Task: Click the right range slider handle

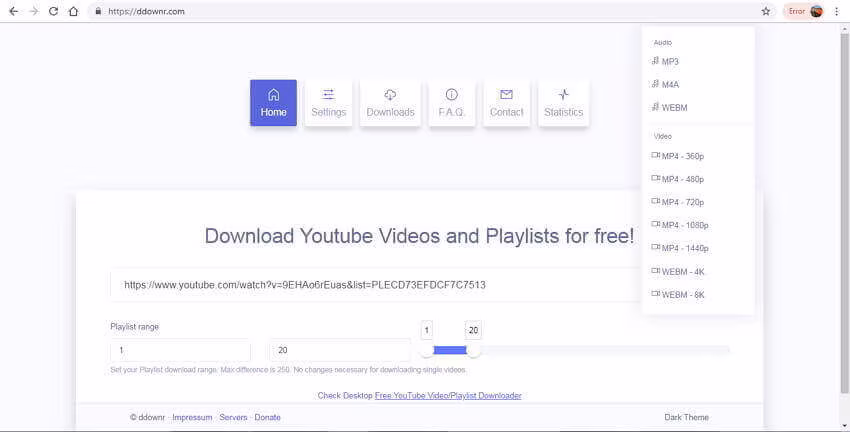Action: [x=473, y=351]
